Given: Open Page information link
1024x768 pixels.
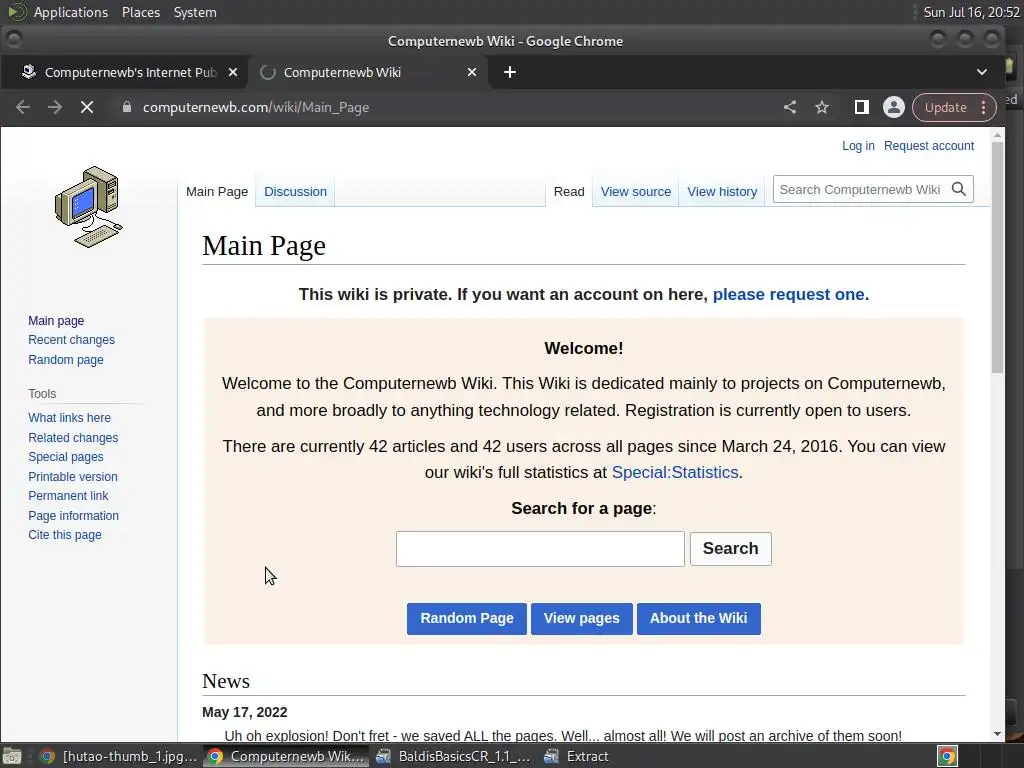Looking at the screenshot, I should coord(73,516).
